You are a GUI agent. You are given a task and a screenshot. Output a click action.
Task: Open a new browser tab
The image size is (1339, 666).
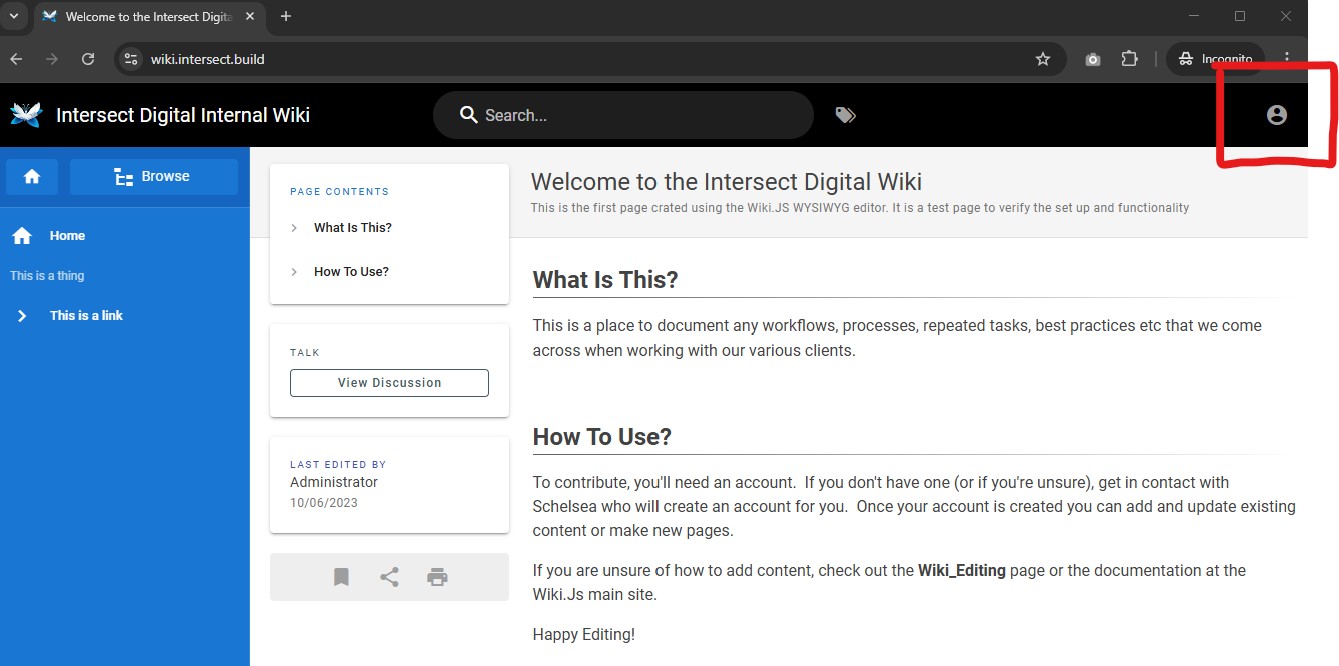[286, 16]
